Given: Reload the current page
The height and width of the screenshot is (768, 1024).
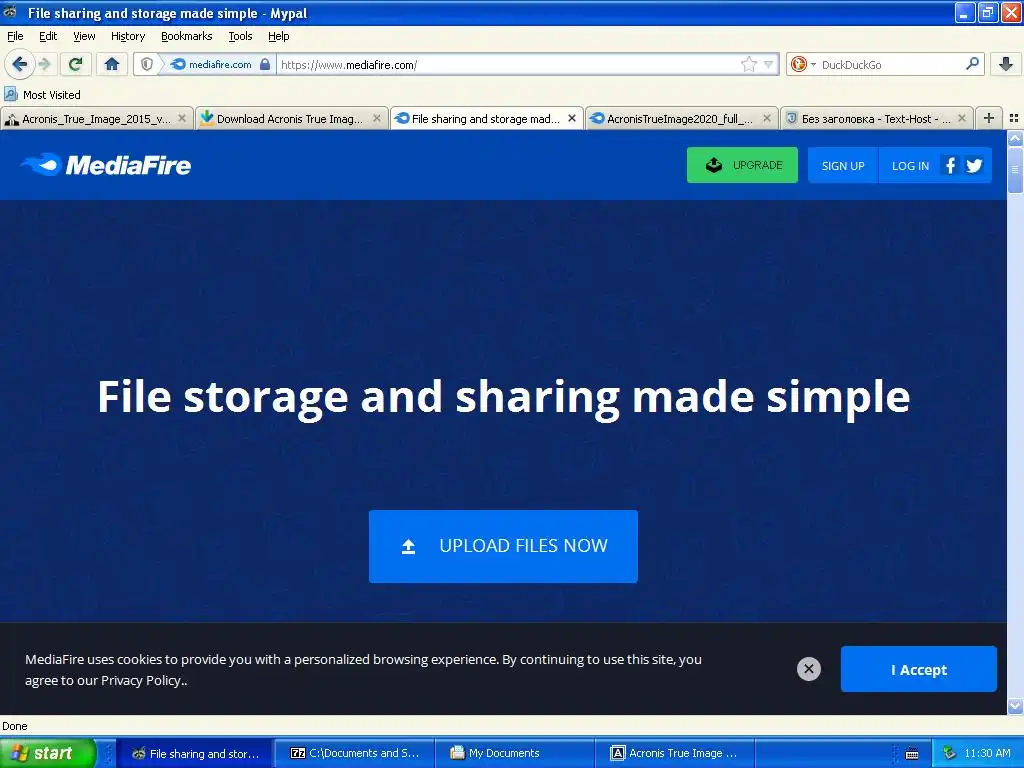Looking at the screenshot, I should pyautogui.click(x=75, y=64).
